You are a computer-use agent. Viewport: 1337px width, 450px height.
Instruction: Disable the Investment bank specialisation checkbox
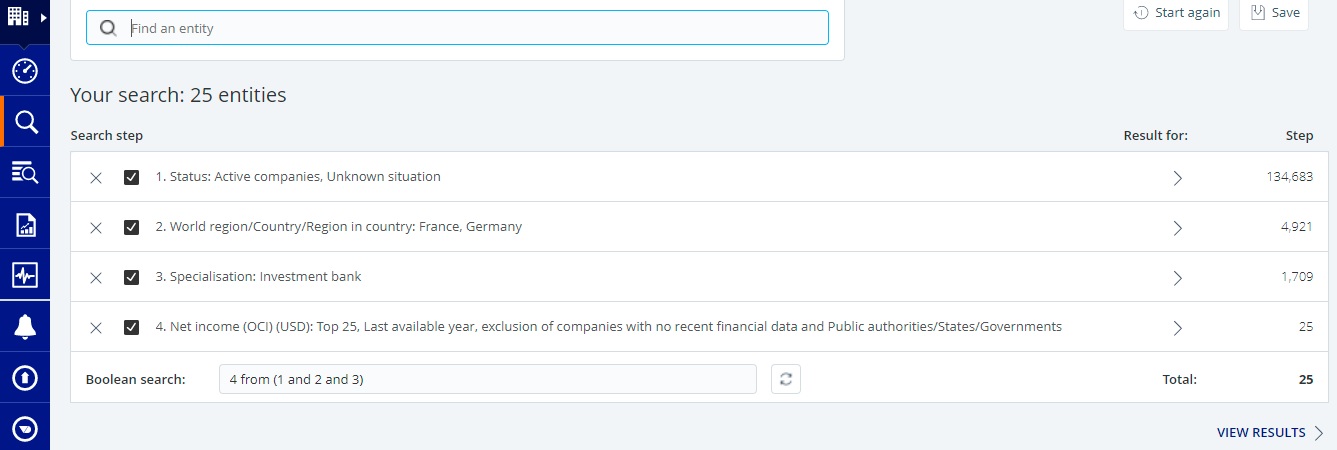(131, 277)
